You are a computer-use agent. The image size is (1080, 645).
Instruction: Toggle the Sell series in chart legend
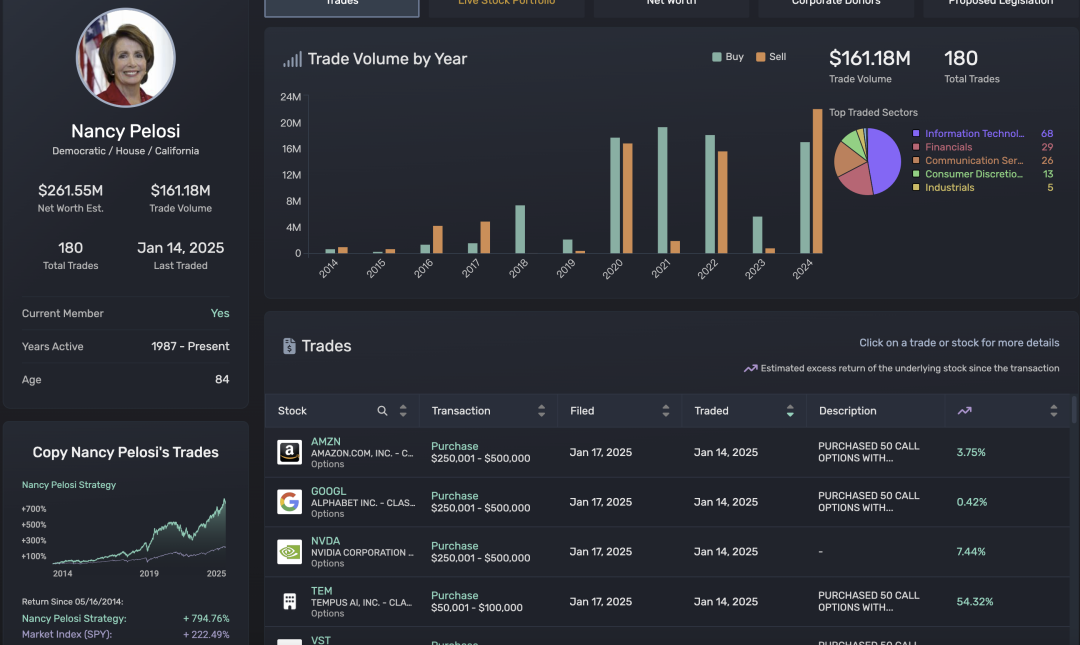pyautogui.click(x=771, y=57)
